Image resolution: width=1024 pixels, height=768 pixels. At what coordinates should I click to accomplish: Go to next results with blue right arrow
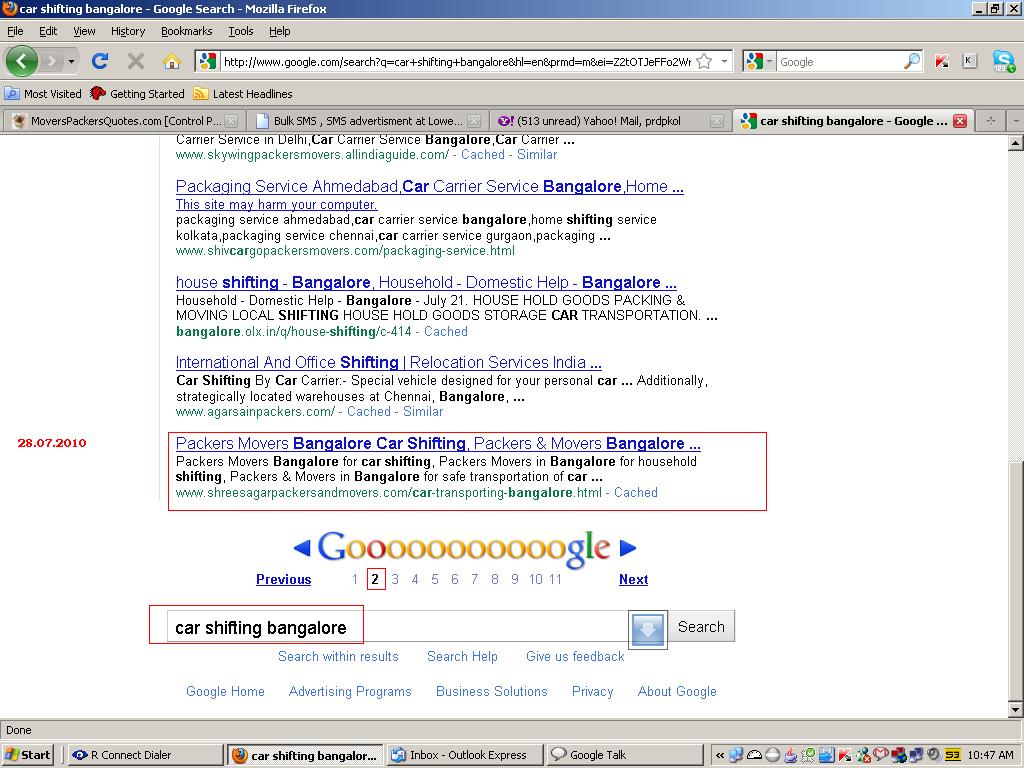click(x=627, y=548)
